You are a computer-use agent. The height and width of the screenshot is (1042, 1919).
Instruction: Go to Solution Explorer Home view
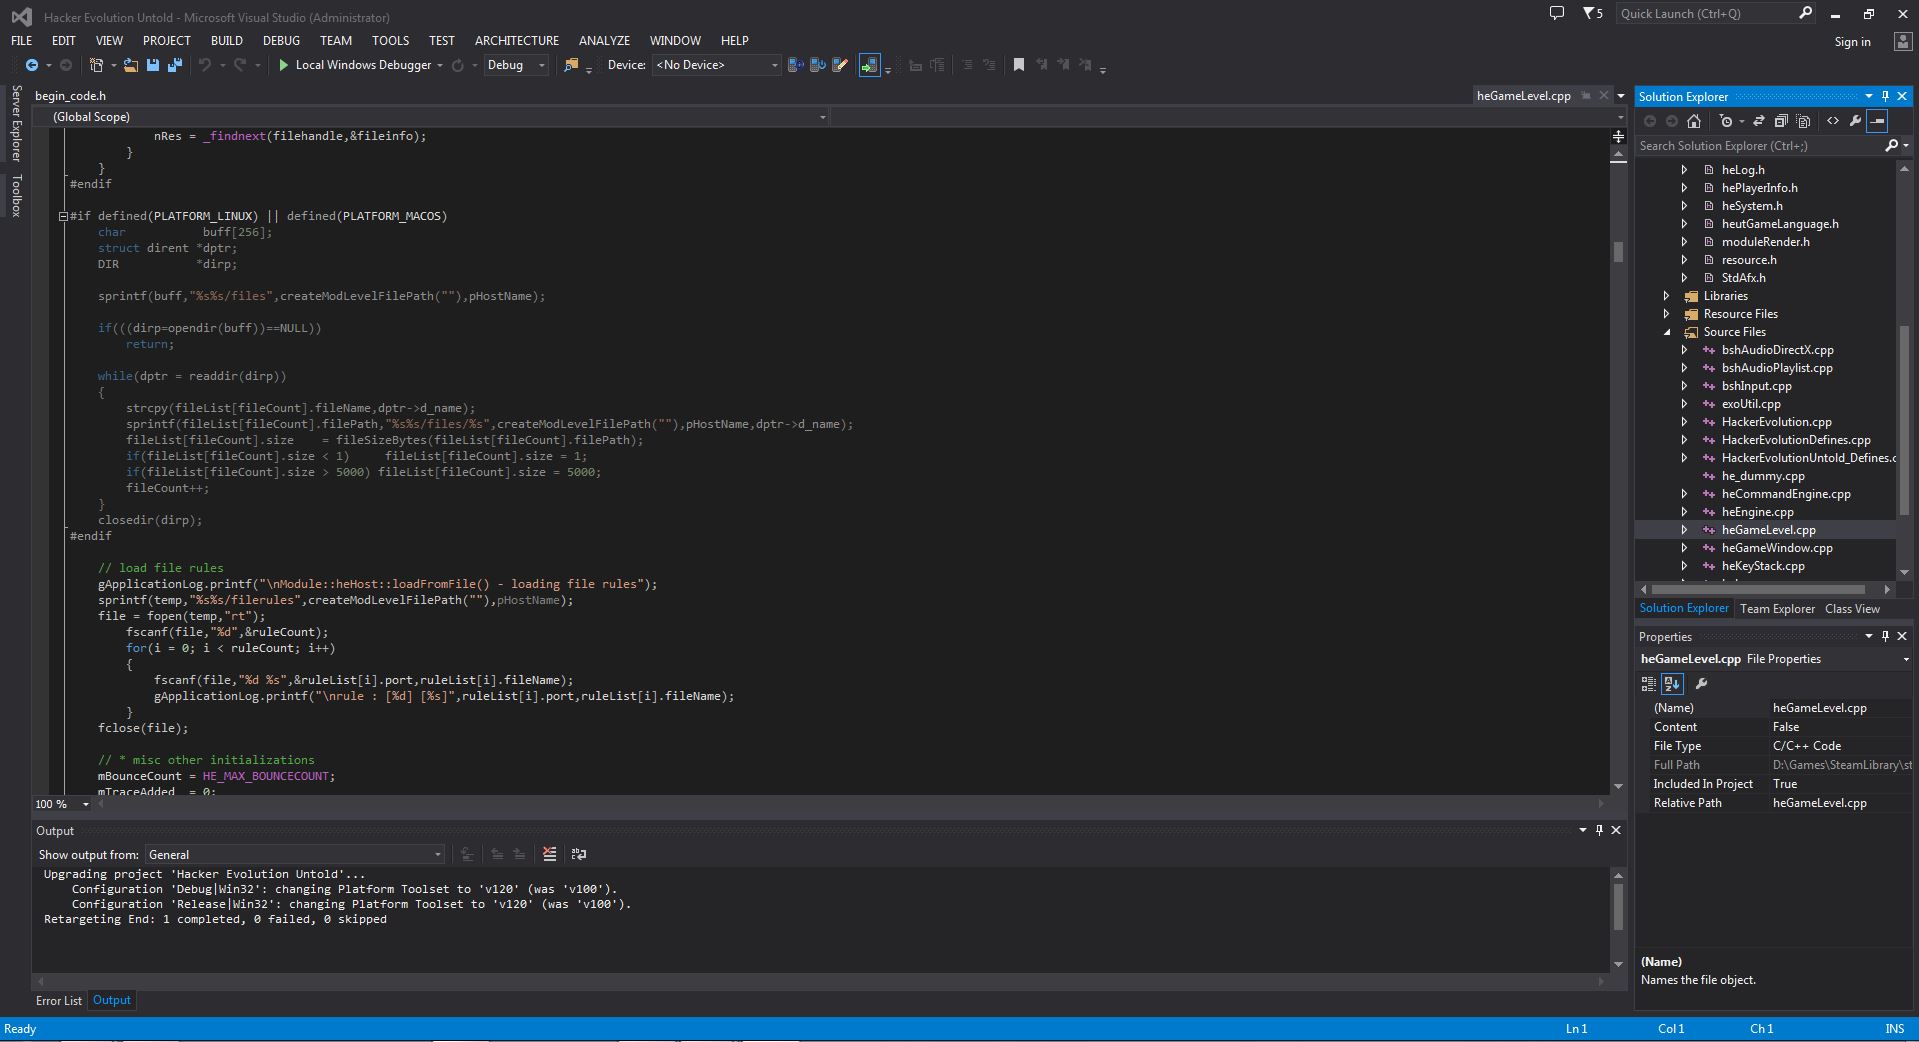[1693, 121]
